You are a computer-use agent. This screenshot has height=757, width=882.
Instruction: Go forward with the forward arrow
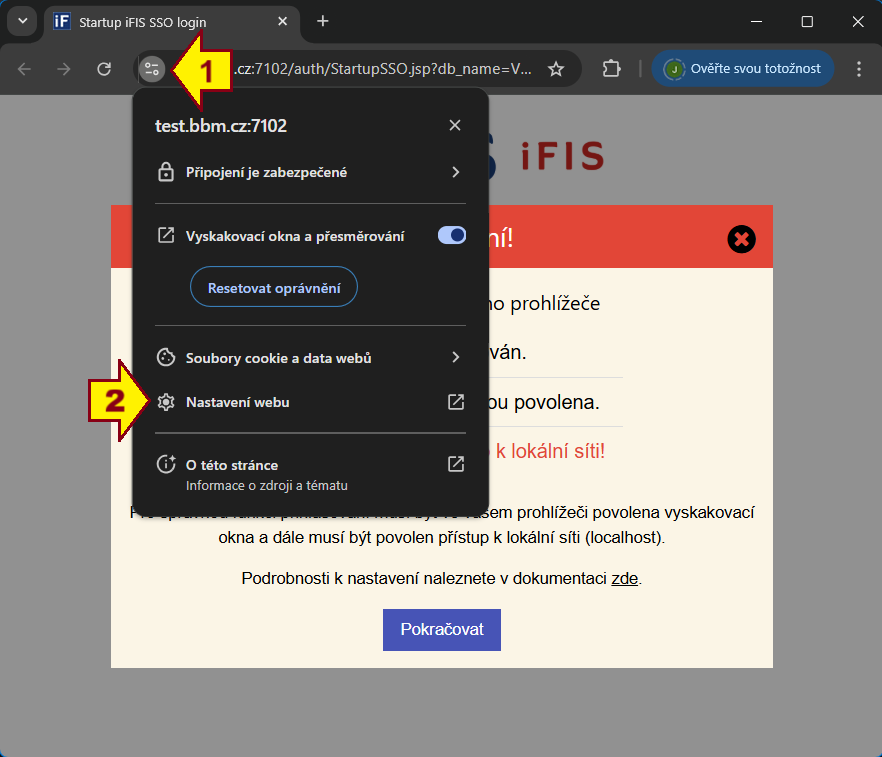click(64, 69)
